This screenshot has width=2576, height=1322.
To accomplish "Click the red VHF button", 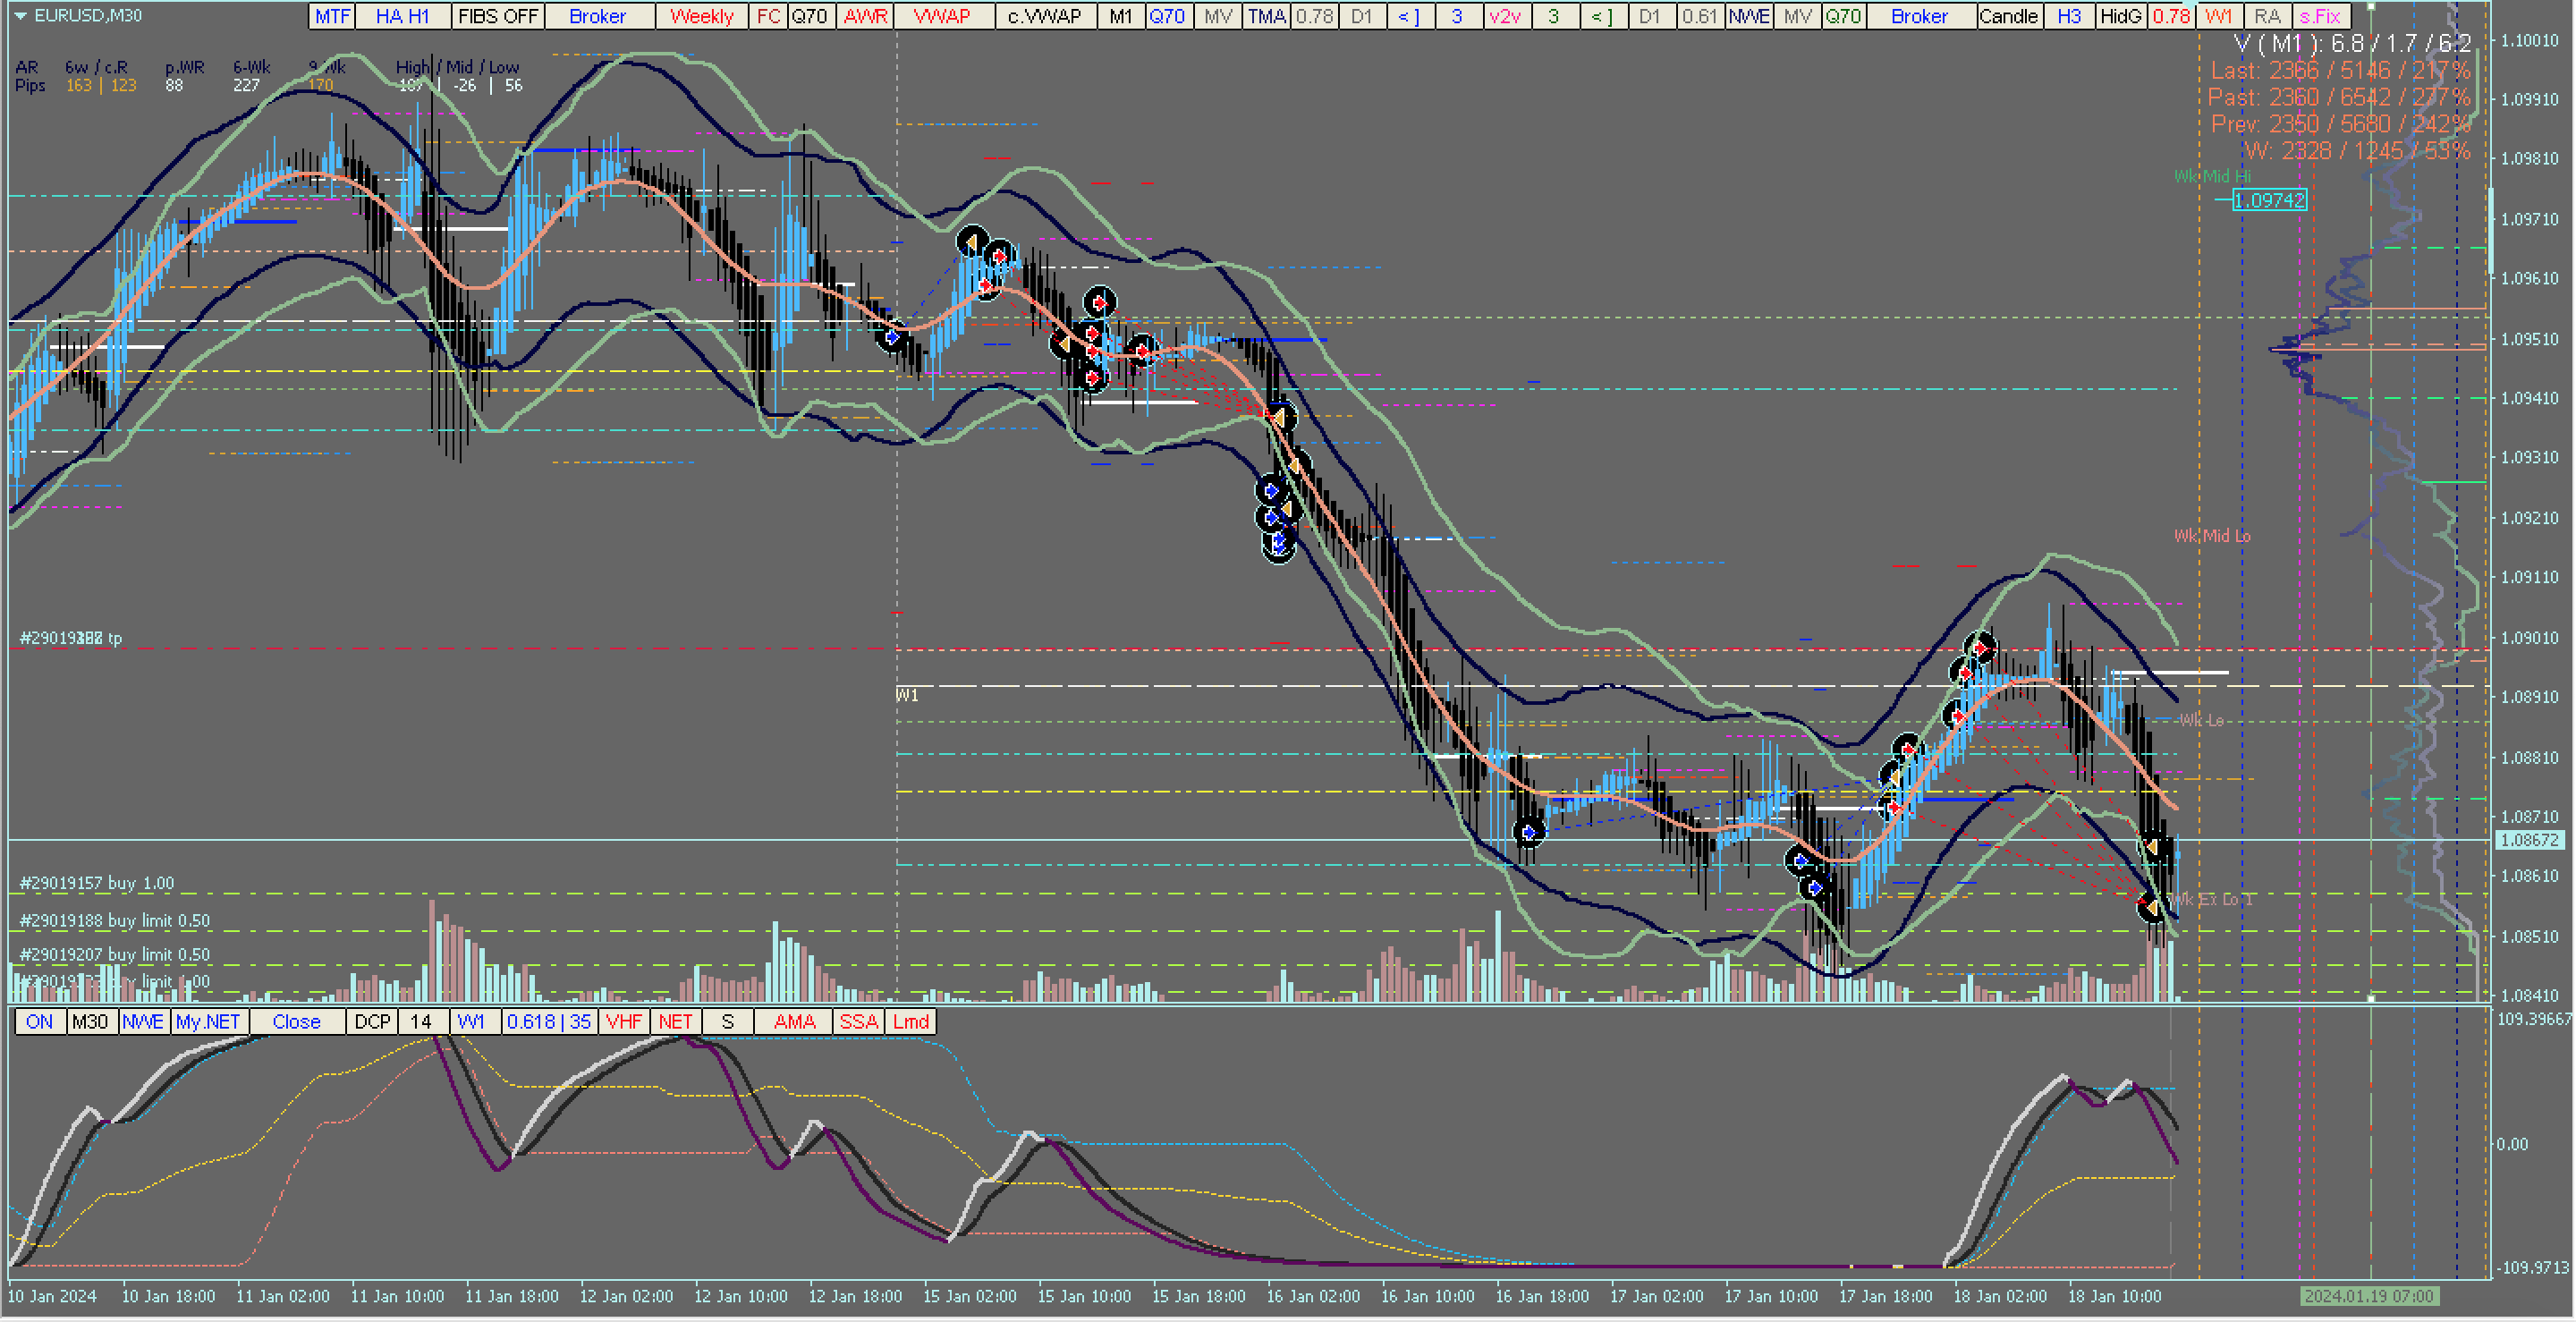I will [x=624, y=1021].
